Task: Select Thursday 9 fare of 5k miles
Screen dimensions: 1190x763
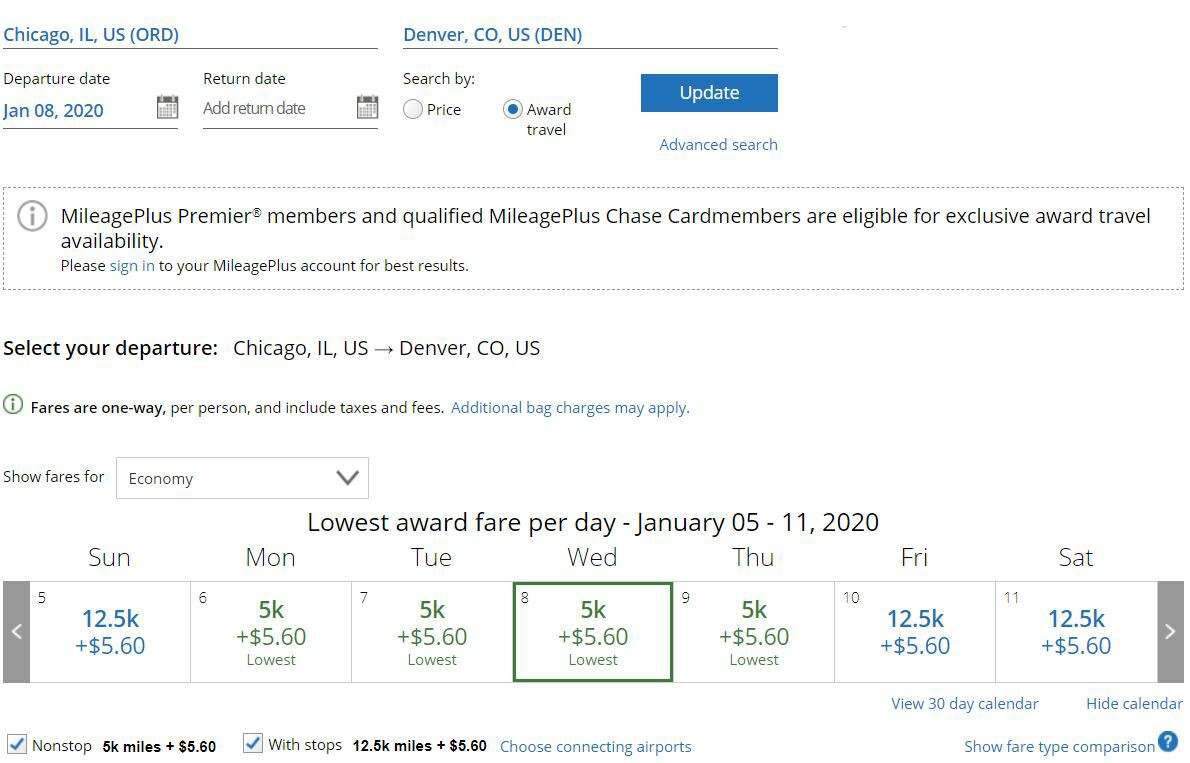Action: pos(754,632)
